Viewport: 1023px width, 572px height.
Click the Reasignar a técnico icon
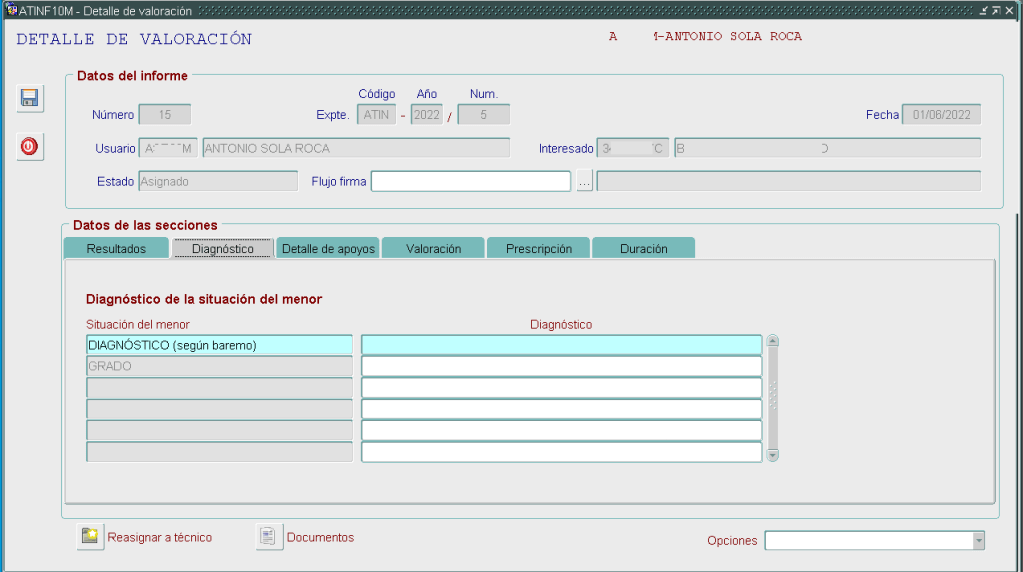91,537
